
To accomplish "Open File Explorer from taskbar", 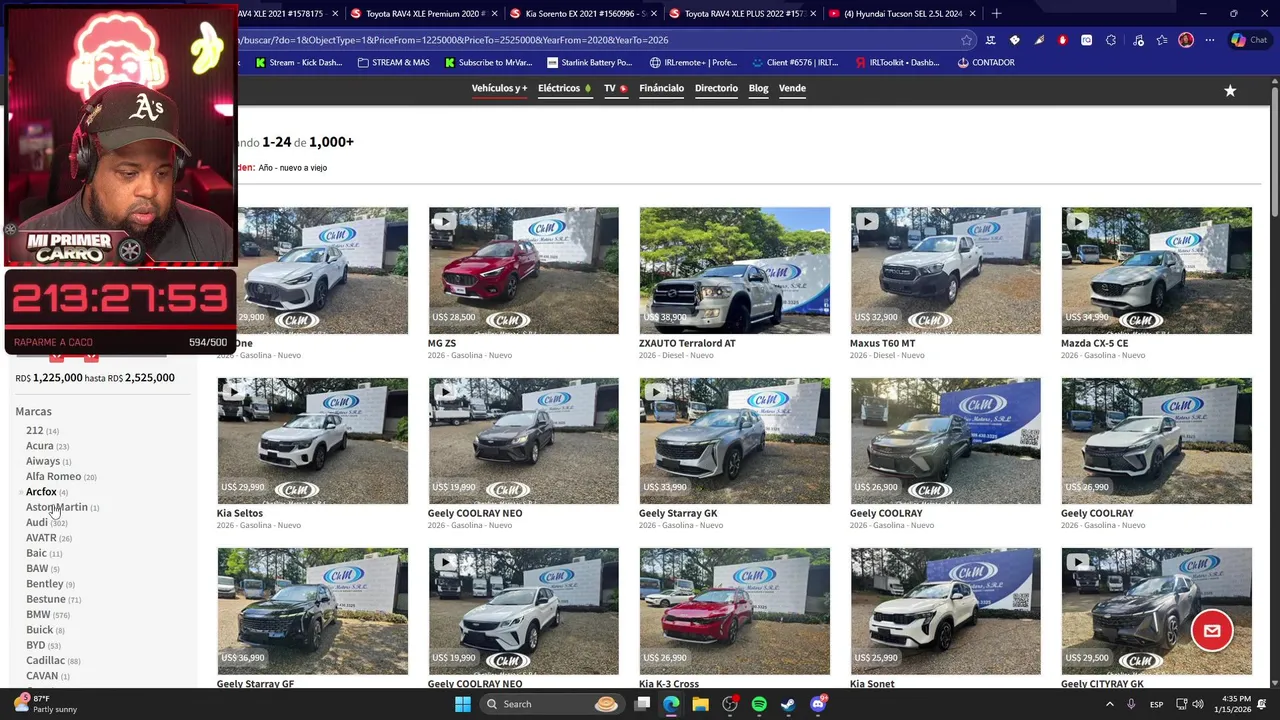I will click(700, 704).
